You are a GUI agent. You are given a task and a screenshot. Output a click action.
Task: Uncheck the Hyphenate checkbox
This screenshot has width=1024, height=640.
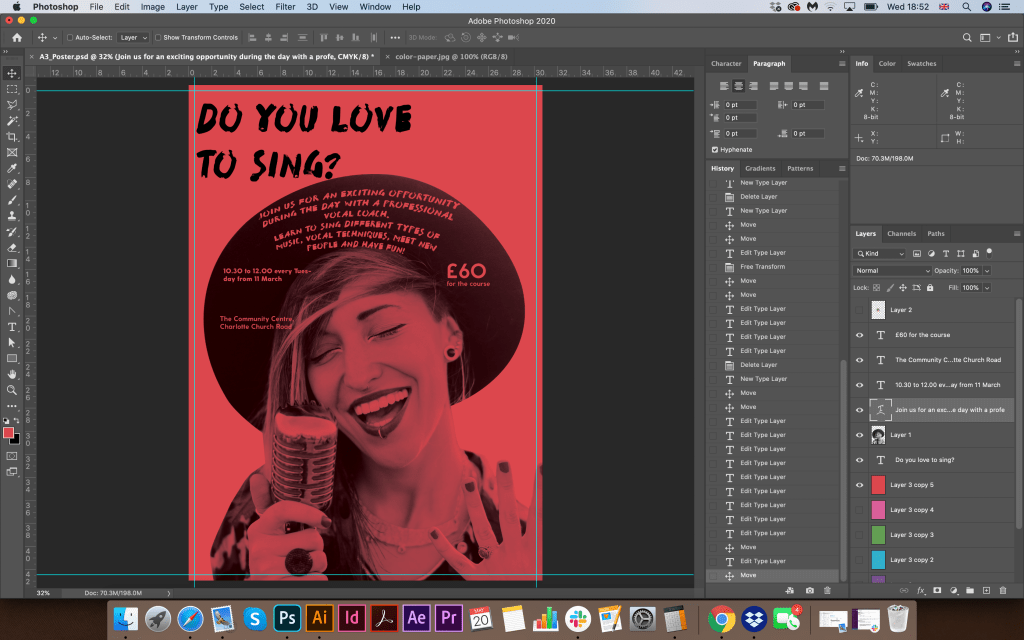click(x=714, y=150)
